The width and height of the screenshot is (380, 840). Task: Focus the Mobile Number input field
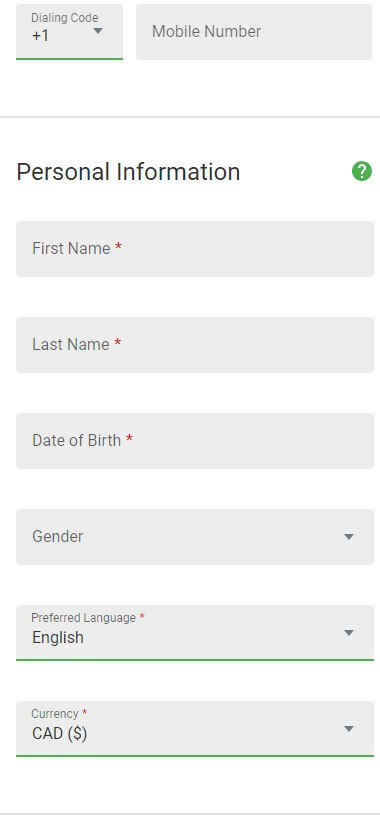point(254,32)
